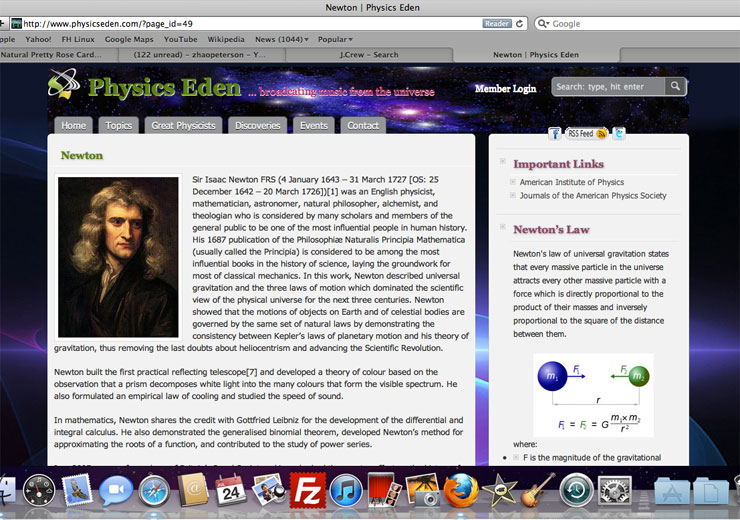Reload page with the refresh arrow
This screenshot has width=740, height=520.
(520, 24)
